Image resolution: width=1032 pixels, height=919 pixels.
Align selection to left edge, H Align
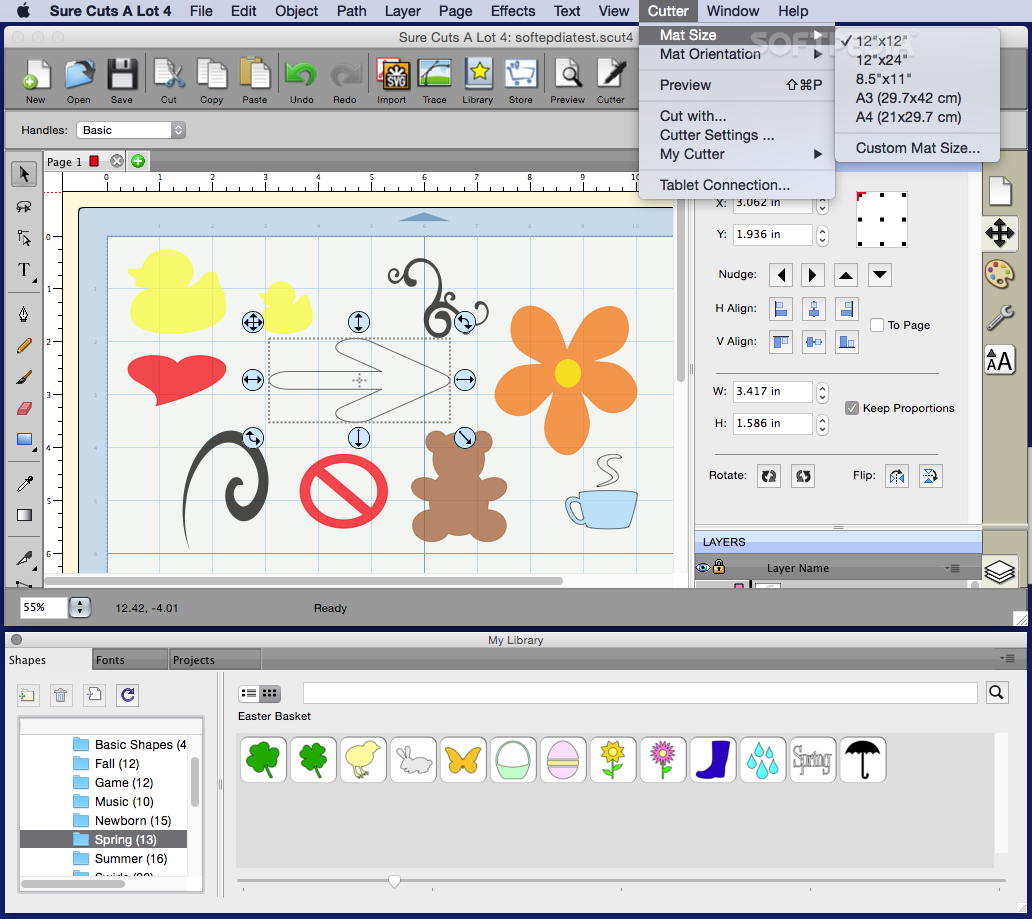[781, 309]
